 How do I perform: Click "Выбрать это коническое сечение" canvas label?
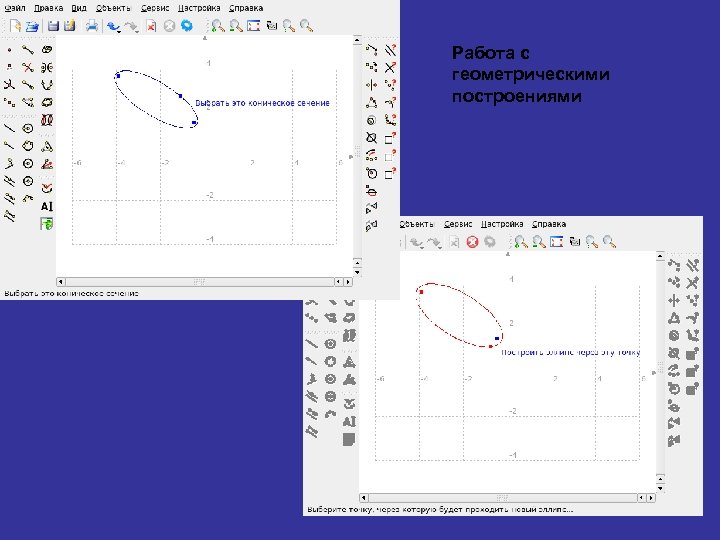click(x=263, y=103)
